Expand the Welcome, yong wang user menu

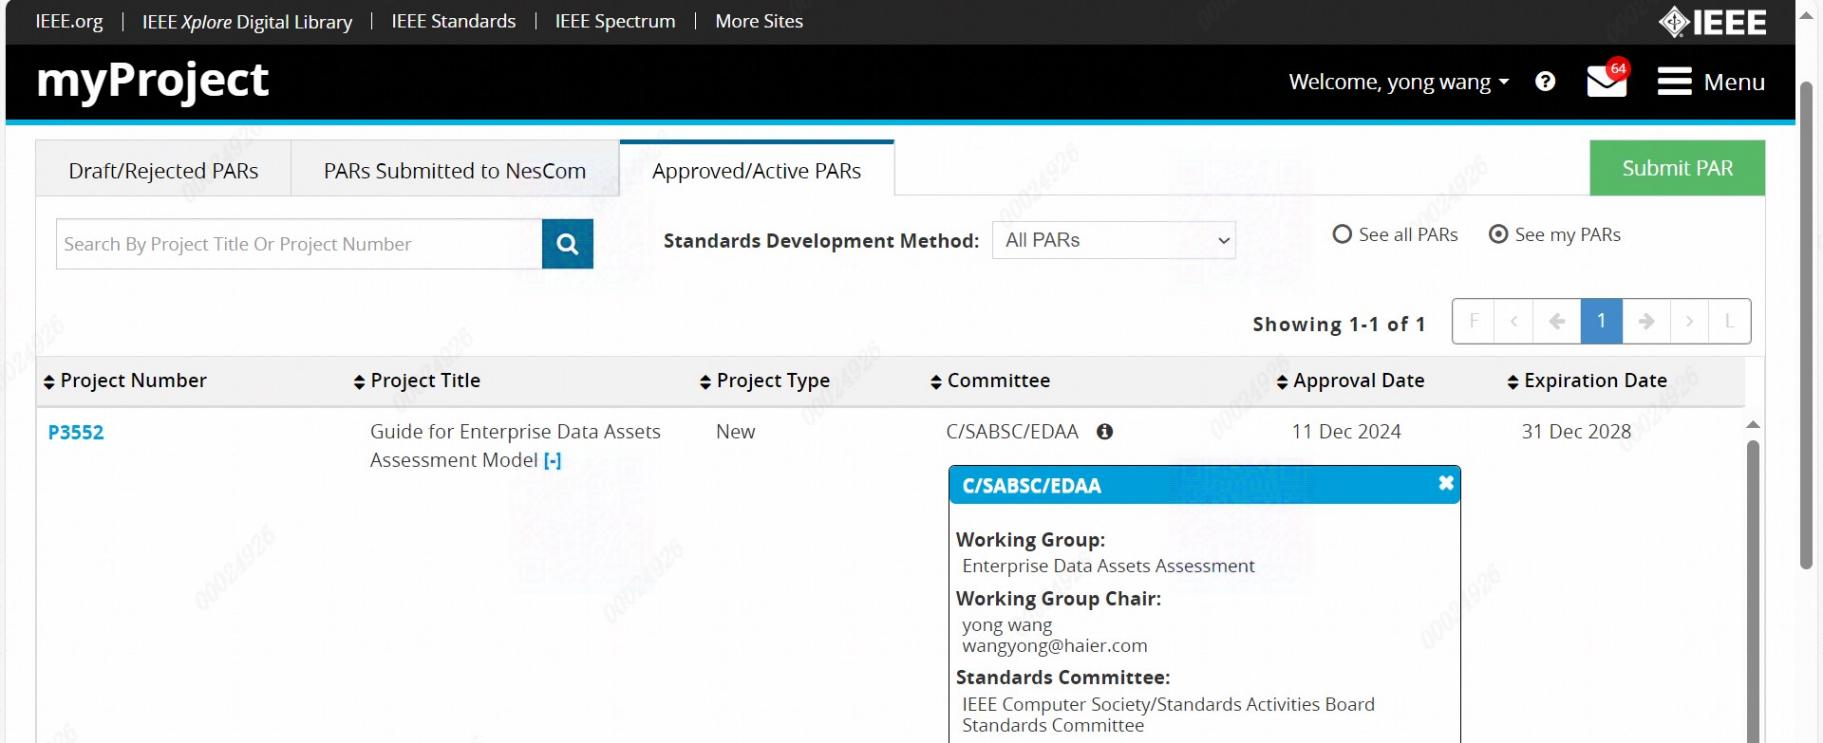[x=1398, y=82]
